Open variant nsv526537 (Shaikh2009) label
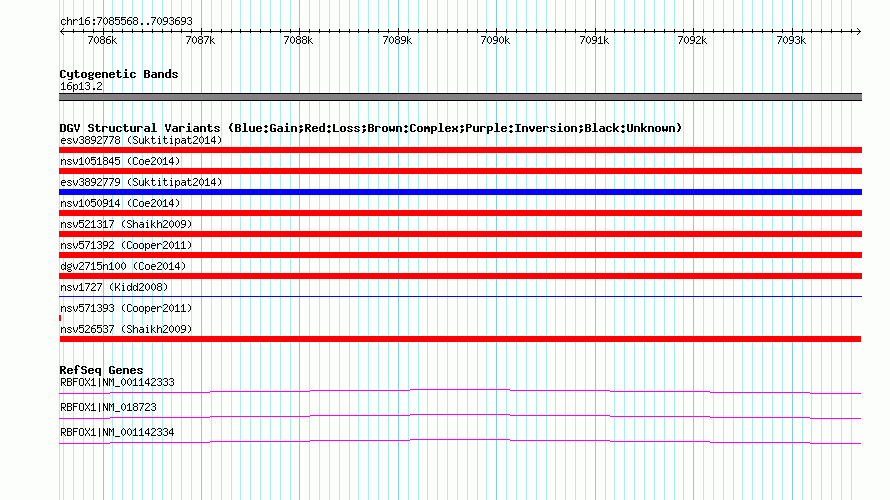 [126, 329]
